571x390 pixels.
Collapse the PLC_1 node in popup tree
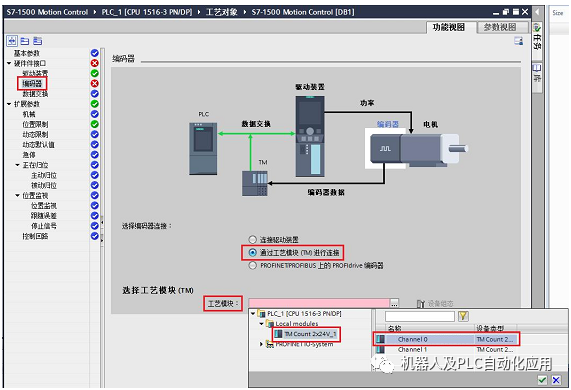point(253,314)
